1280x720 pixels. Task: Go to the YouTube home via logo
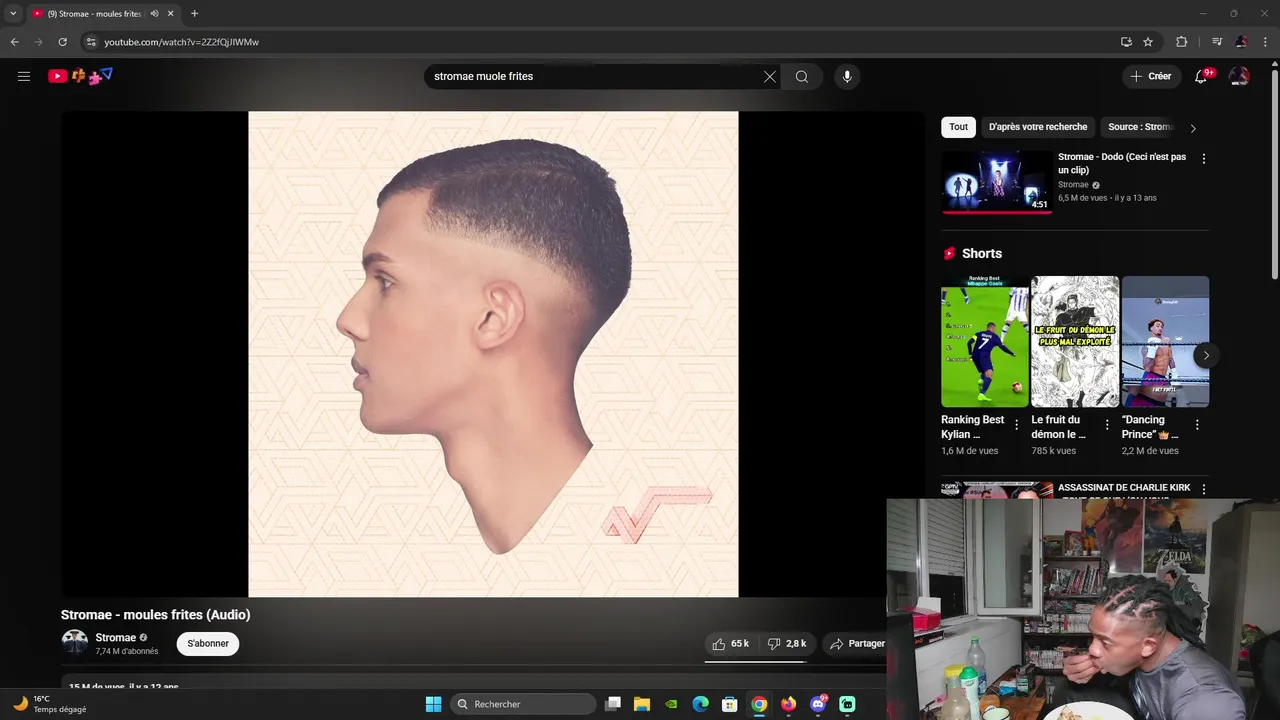click(x=81, y=76)
